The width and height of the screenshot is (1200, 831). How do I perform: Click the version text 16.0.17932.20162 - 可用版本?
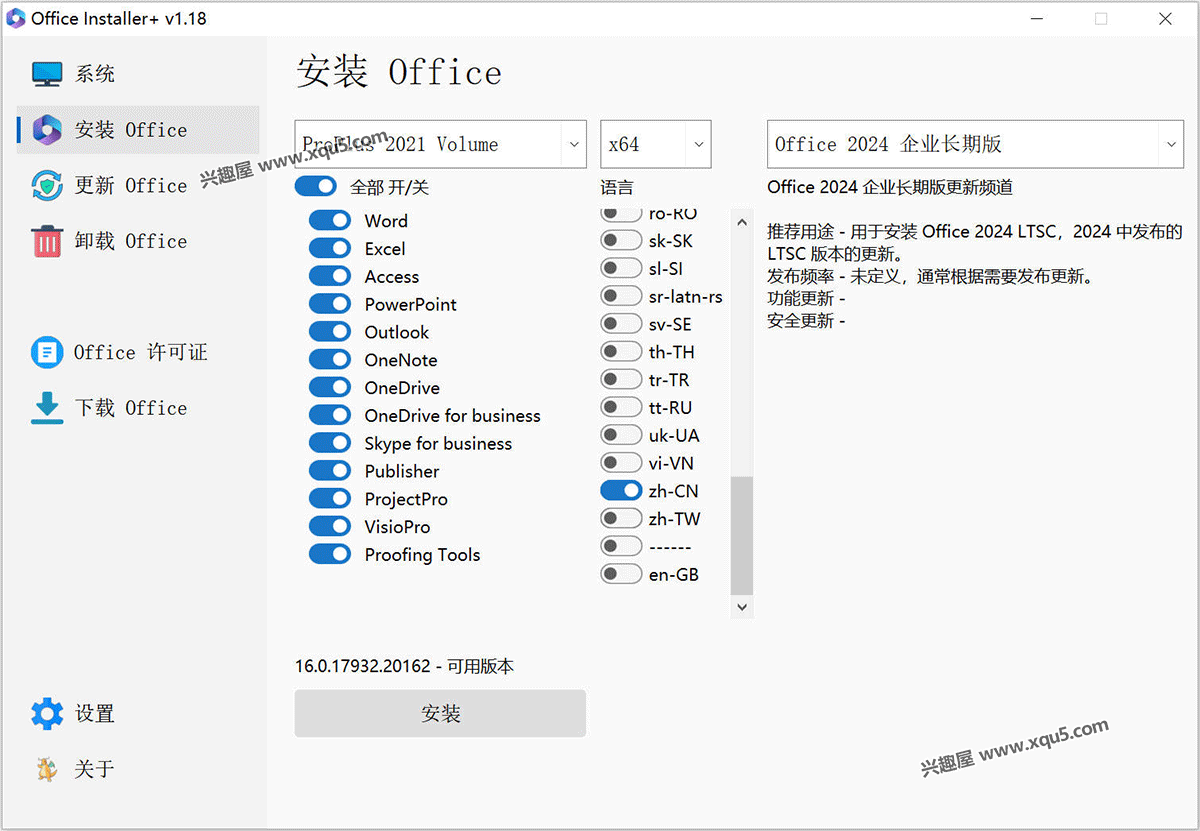tap(404, 666)
